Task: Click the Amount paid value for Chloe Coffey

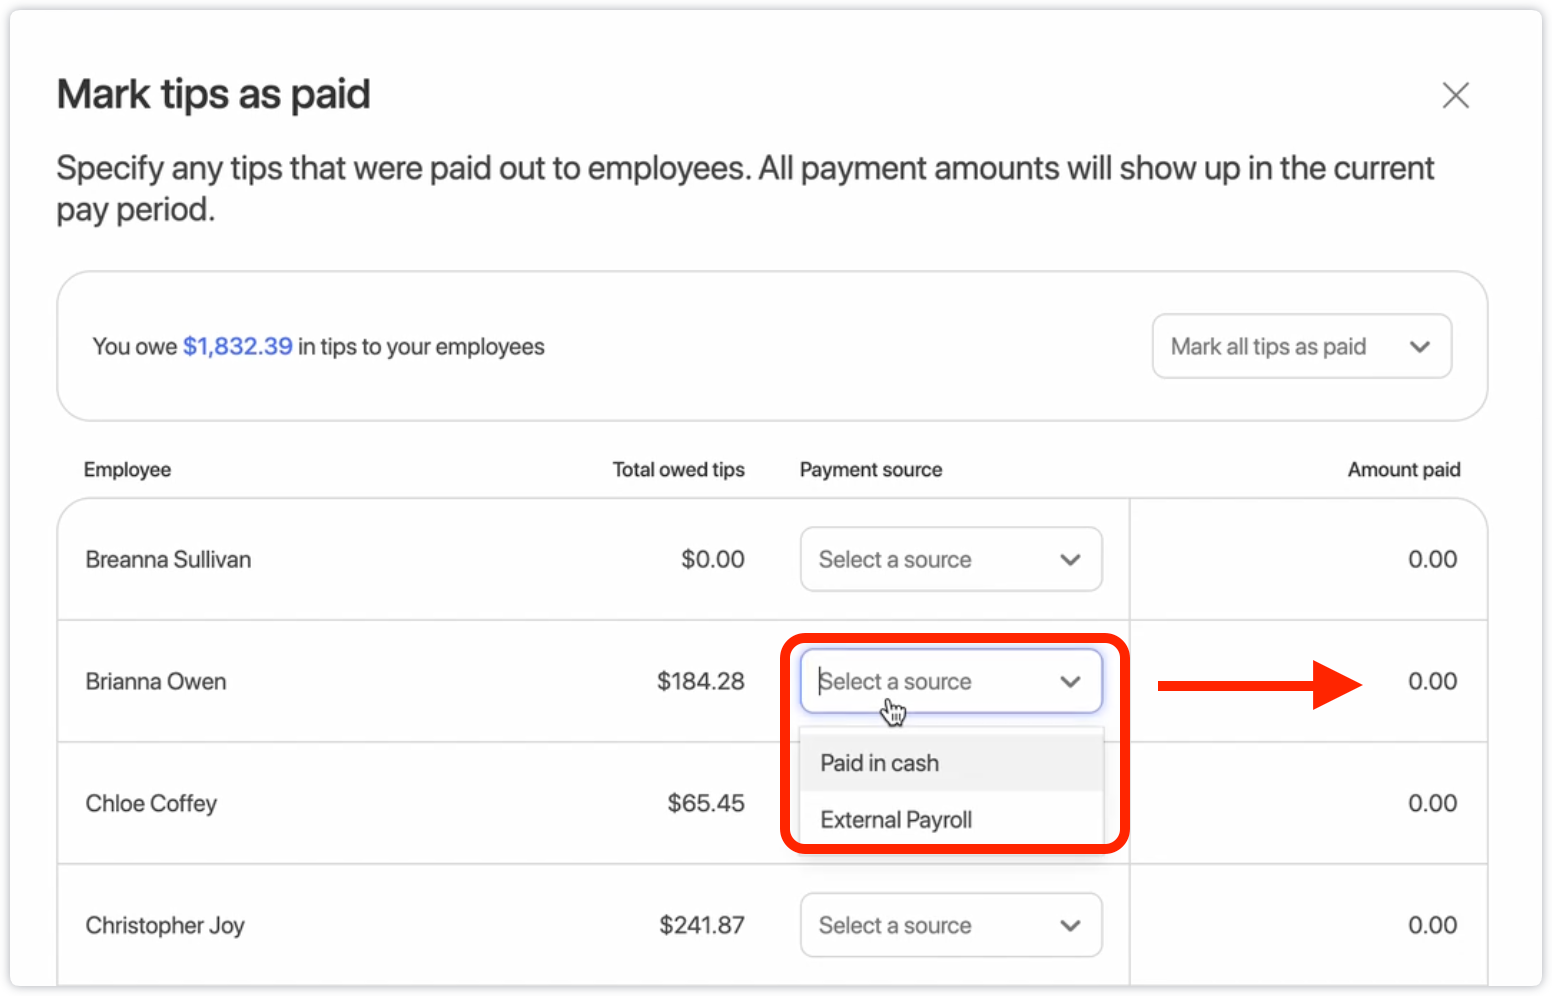Action: click(x=1432, y=804)
